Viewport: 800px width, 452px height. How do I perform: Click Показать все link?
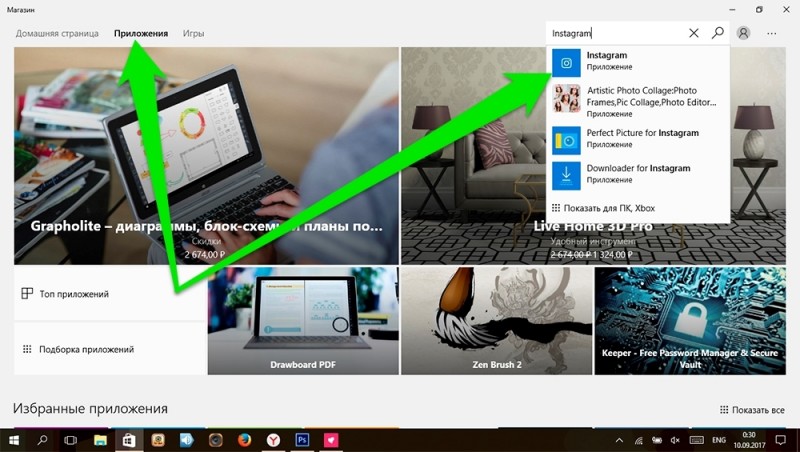[752, 410]
